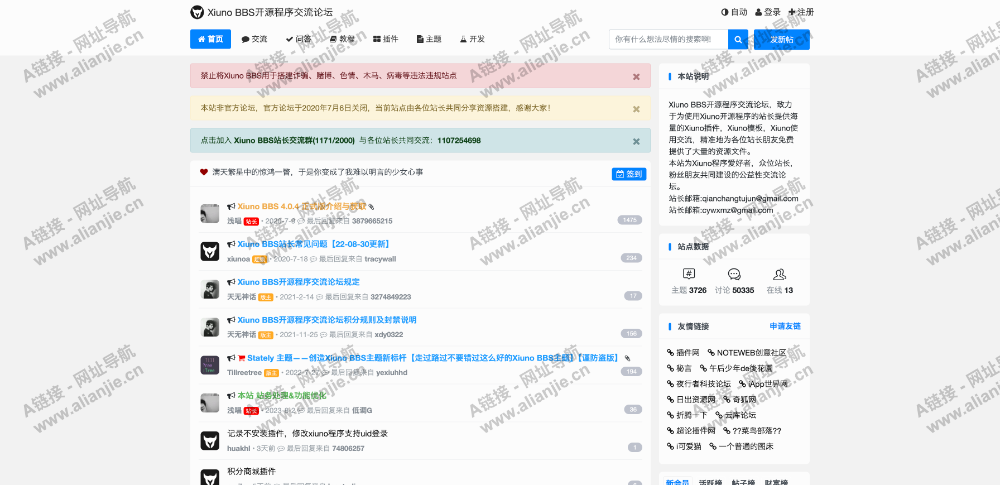Click the 讨论 50335 discussion icon

point(734,274)
